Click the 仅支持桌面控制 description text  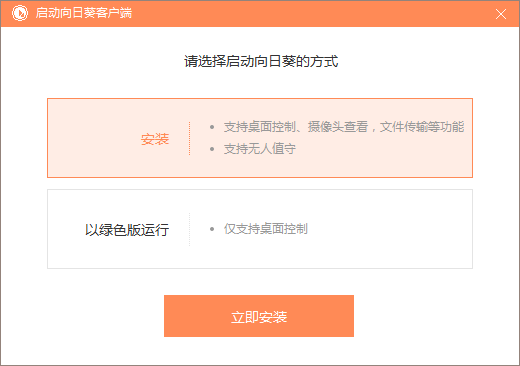point(266,229)
